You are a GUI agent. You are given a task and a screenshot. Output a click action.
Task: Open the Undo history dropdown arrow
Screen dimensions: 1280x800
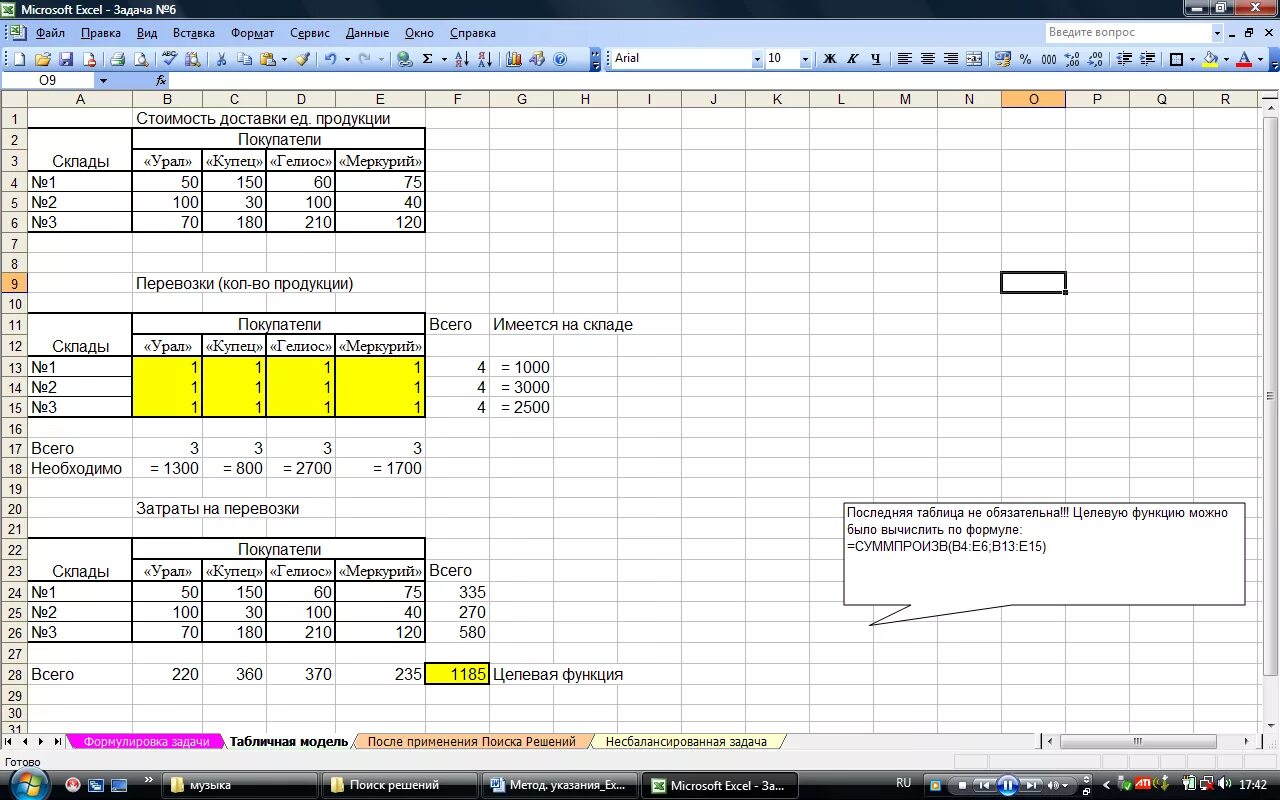pyautogui.click(x=347, y=59)
